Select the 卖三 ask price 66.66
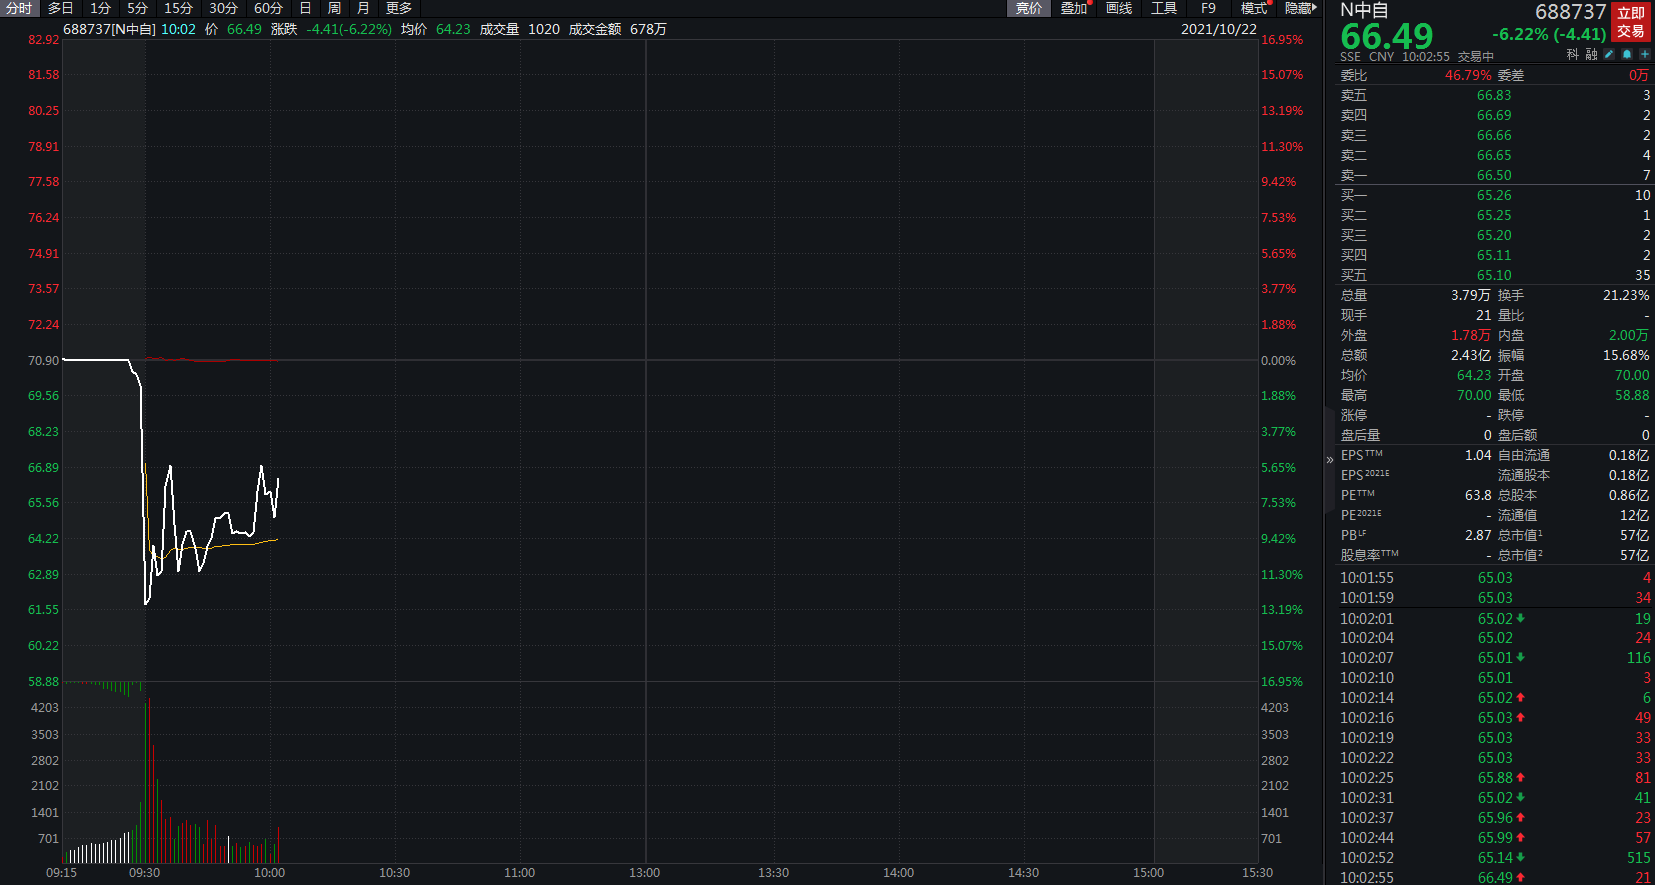Viewport: 1655px width, 885px height. tap(1494, 135)
